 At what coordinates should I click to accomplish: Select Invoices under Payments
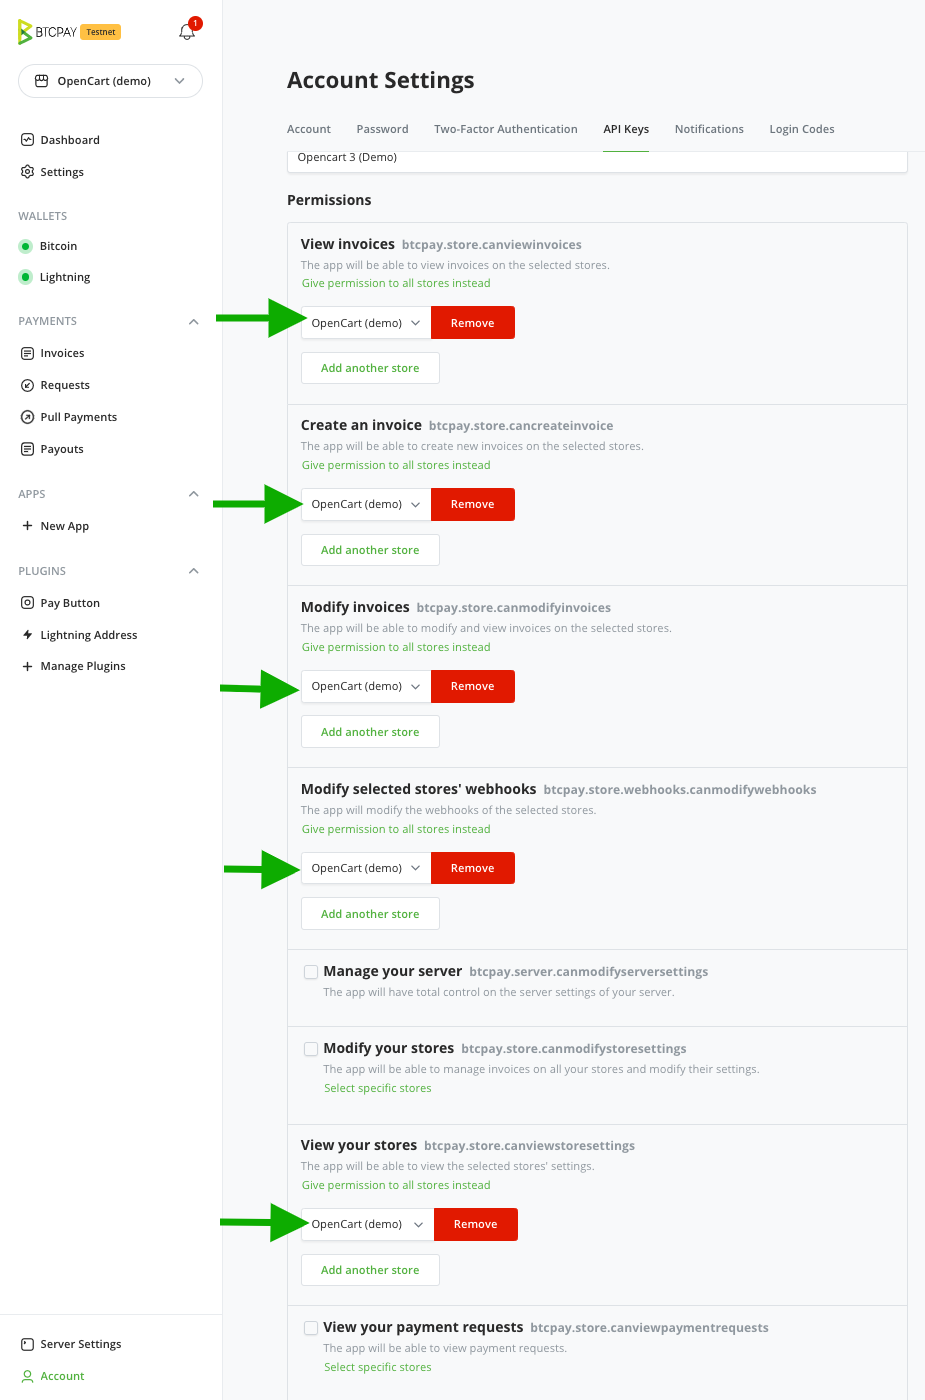point(62,352)
